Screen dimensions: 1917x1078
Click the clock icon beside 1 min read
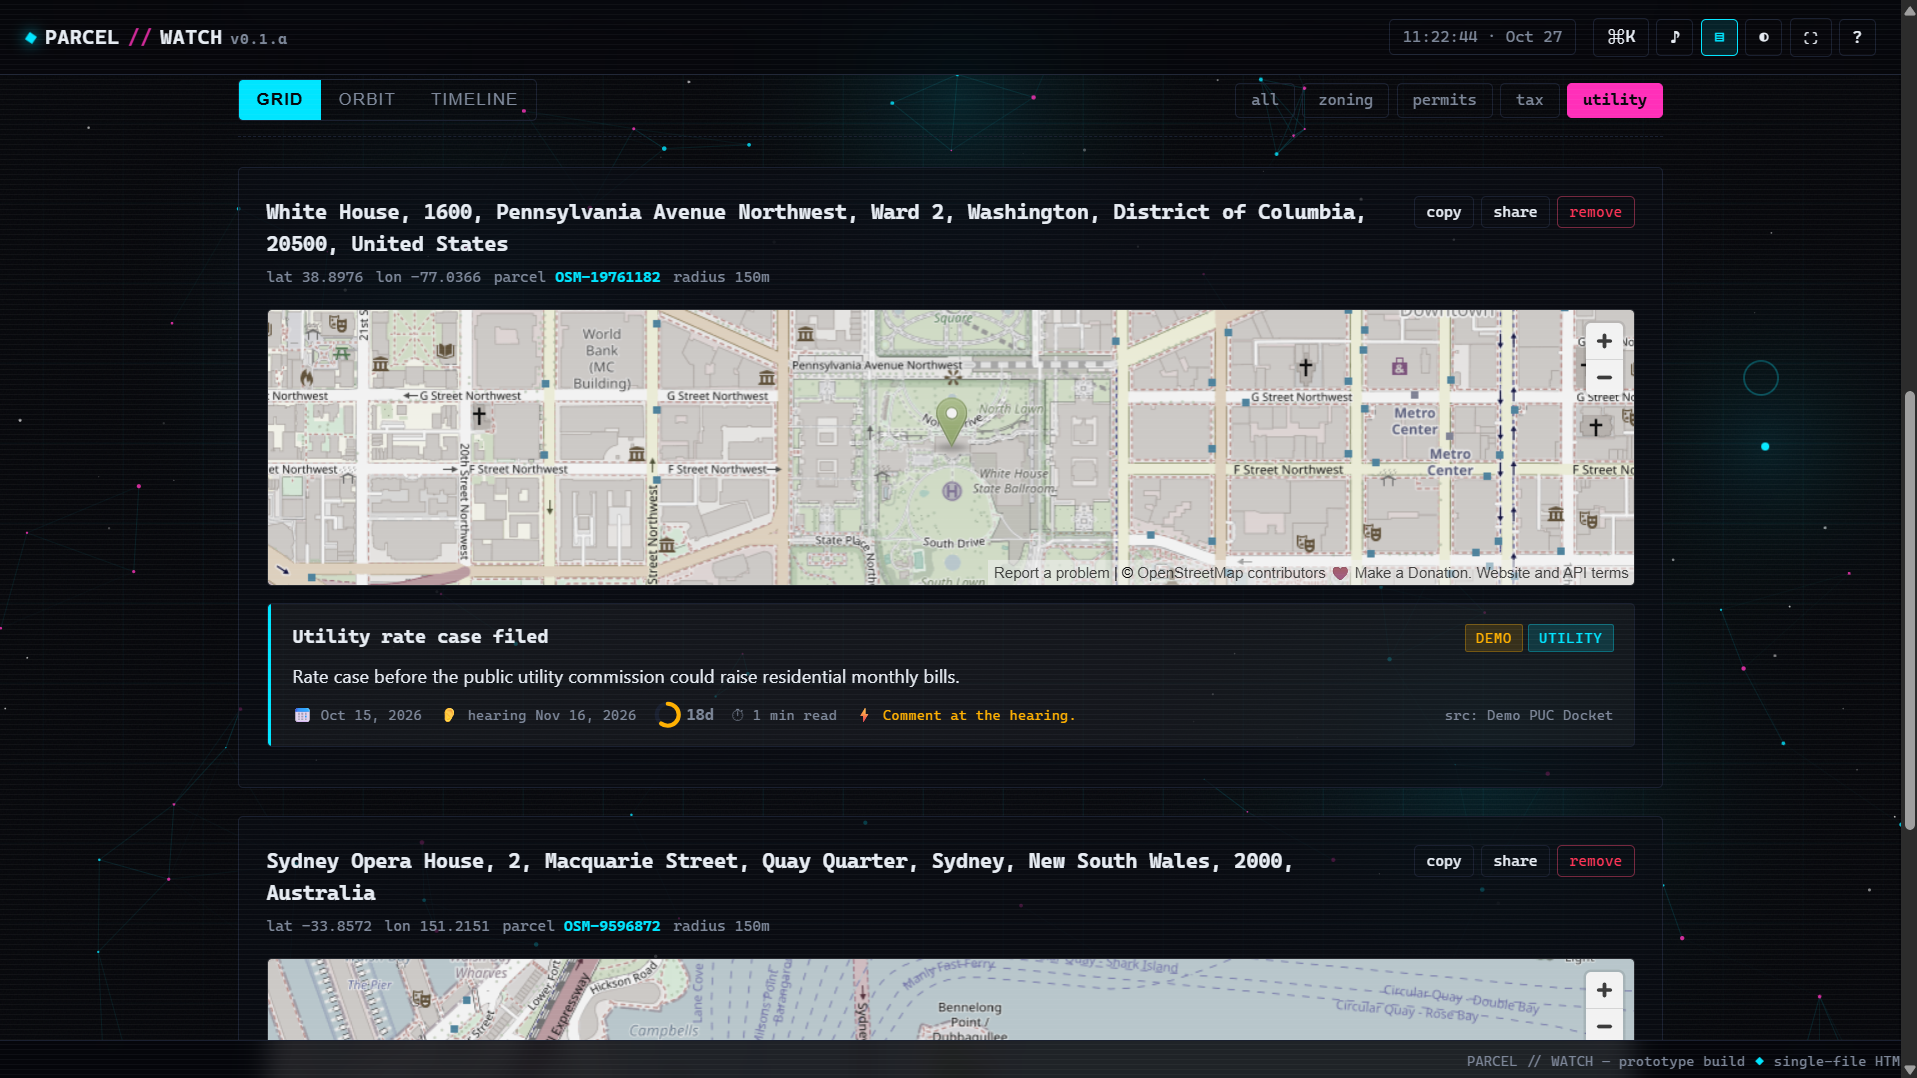tap(738, 715)
